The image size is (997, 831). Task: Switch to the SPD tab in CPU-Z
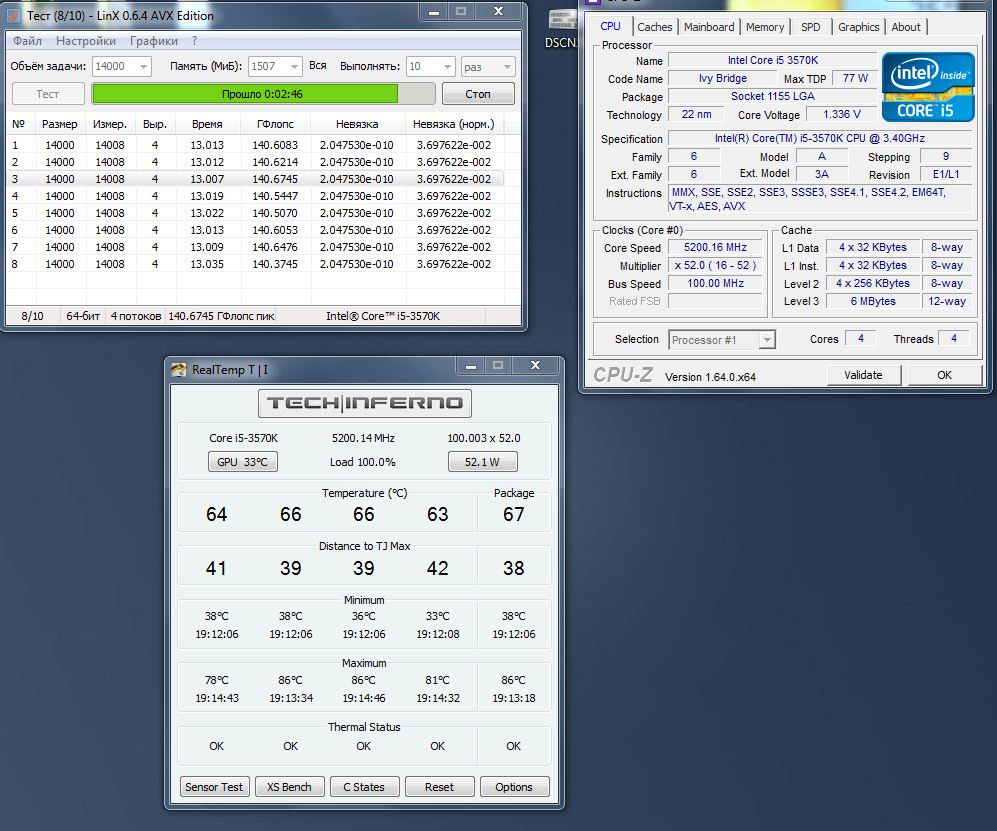point(810,27)
